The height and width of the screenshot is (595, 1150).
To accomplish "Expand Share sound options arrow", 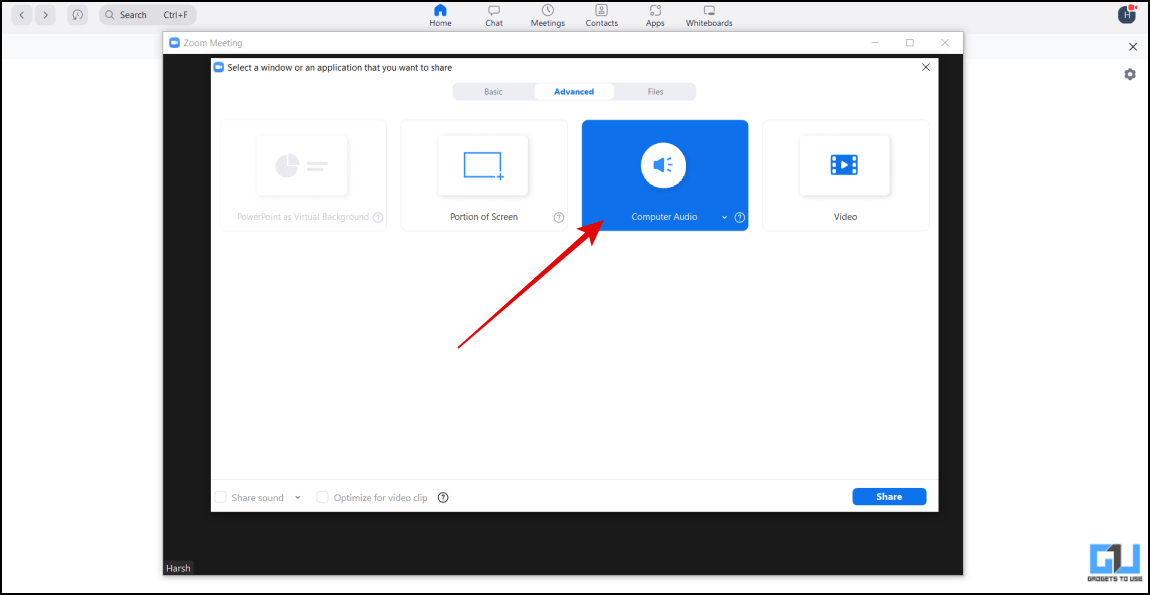I will 298,497.
